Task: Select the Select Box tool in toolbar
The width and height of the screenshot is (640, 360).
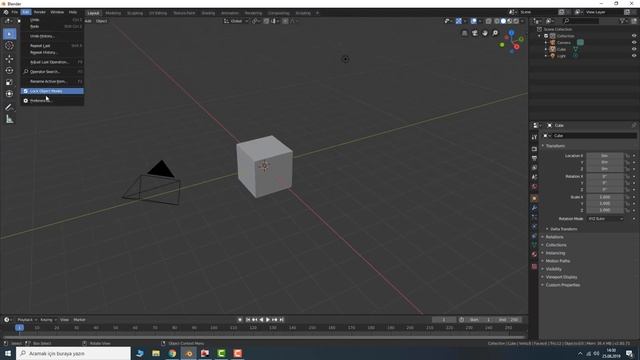Action: pos(9,33)
